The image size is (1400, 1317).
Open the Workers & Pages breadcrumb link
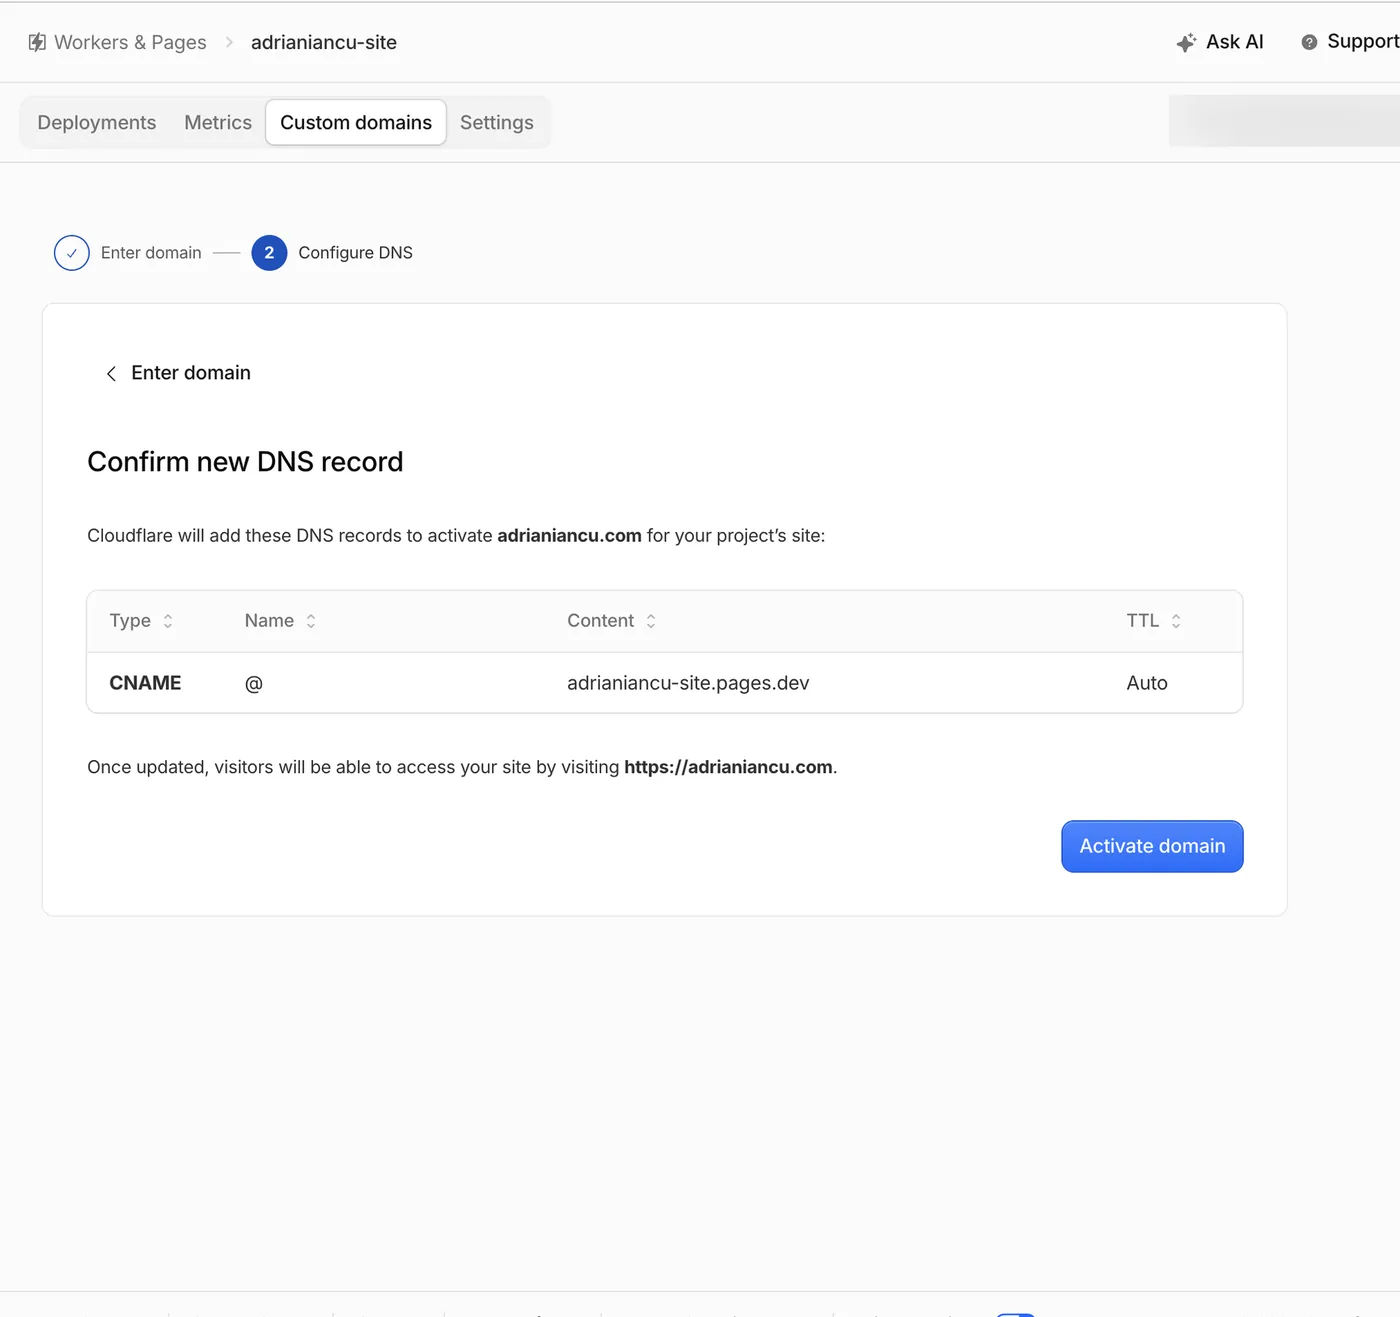point(130,42)
